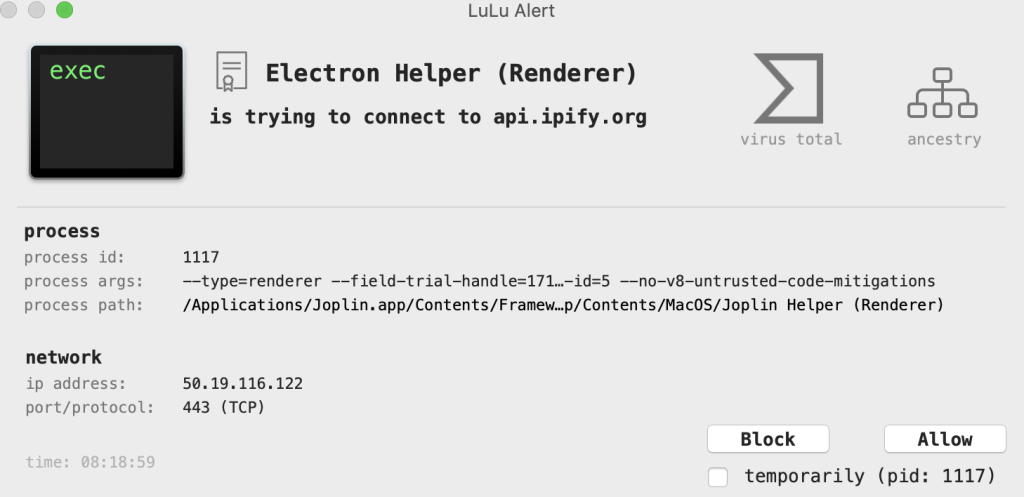Click the process args value text
The image size is (1024, 497).
[559, 281]
